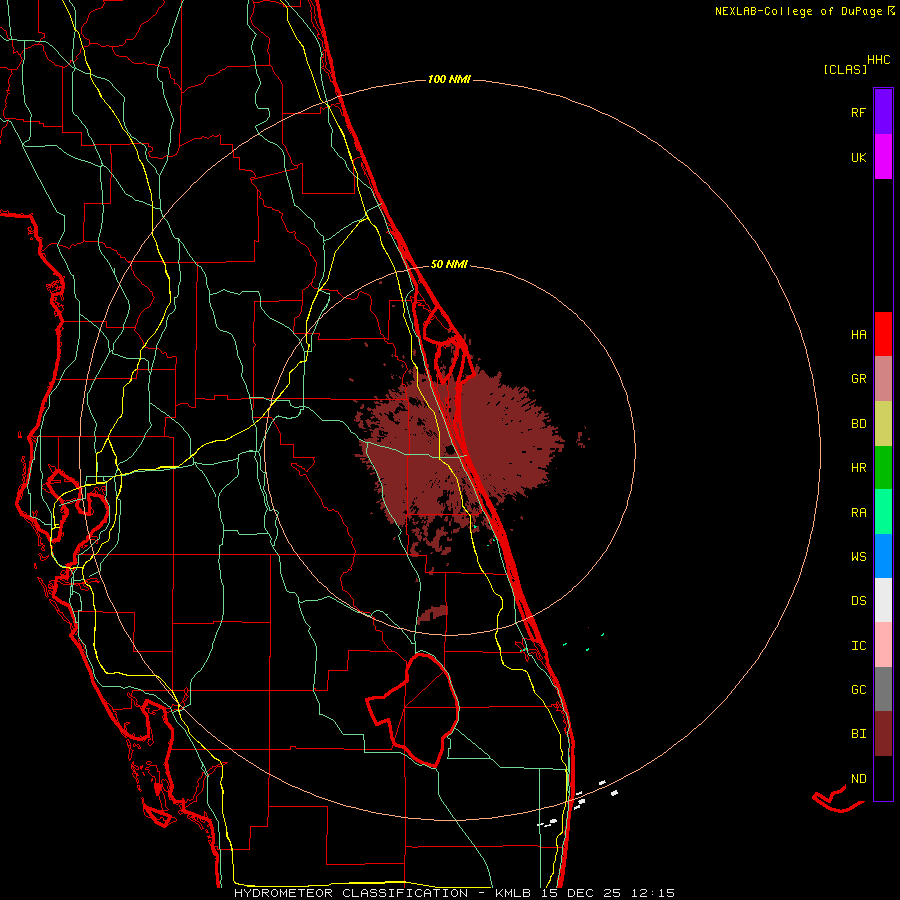This screenshot has width=900, height=900.
Task: Click the UK legend label
Action: click(x=858, y=157)
